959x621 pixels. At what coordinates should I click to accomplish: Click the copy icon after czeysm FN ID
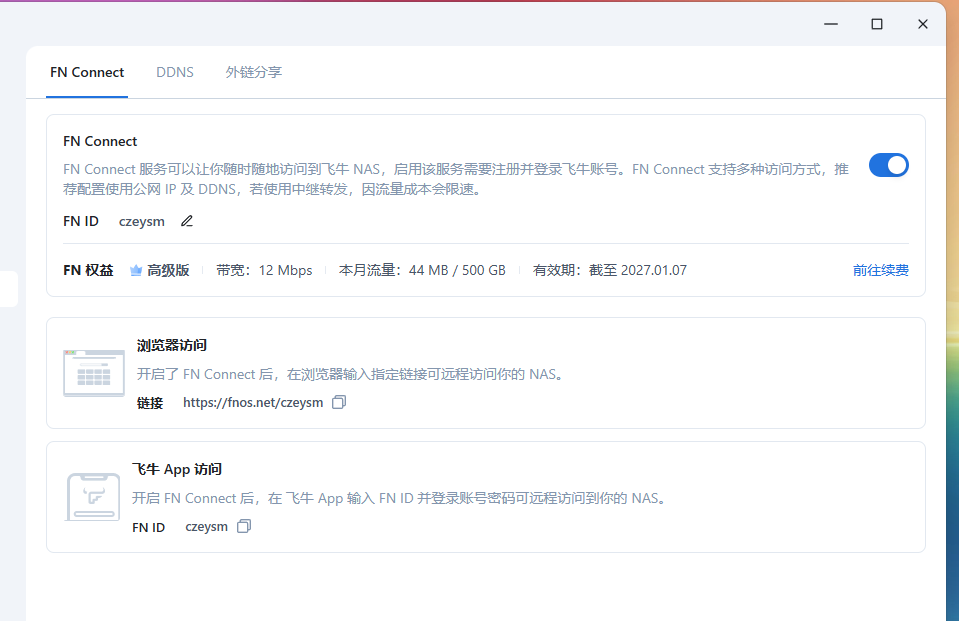[x=245, y=526]
